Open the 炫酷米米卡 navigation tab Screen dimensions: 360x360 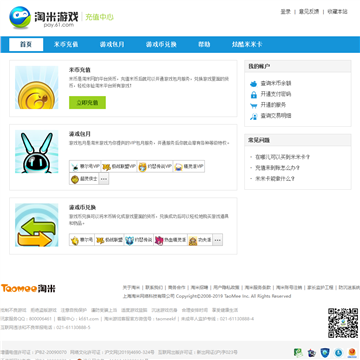point(247,45)
